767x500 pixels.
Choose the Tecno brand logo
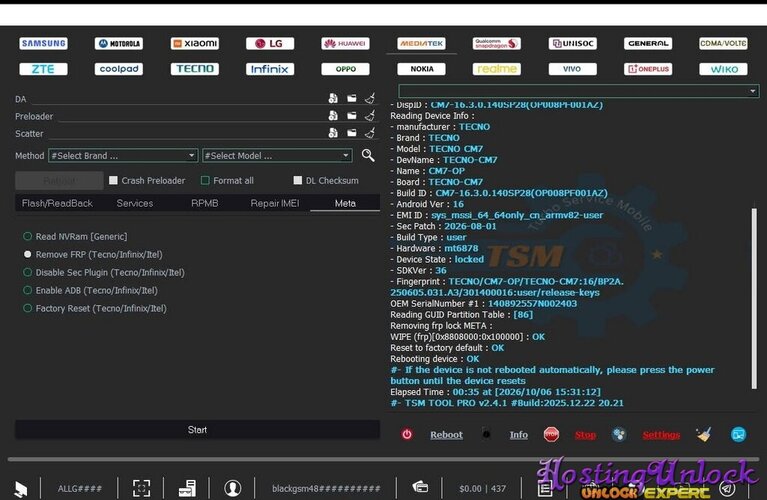(x=195, y=69)
